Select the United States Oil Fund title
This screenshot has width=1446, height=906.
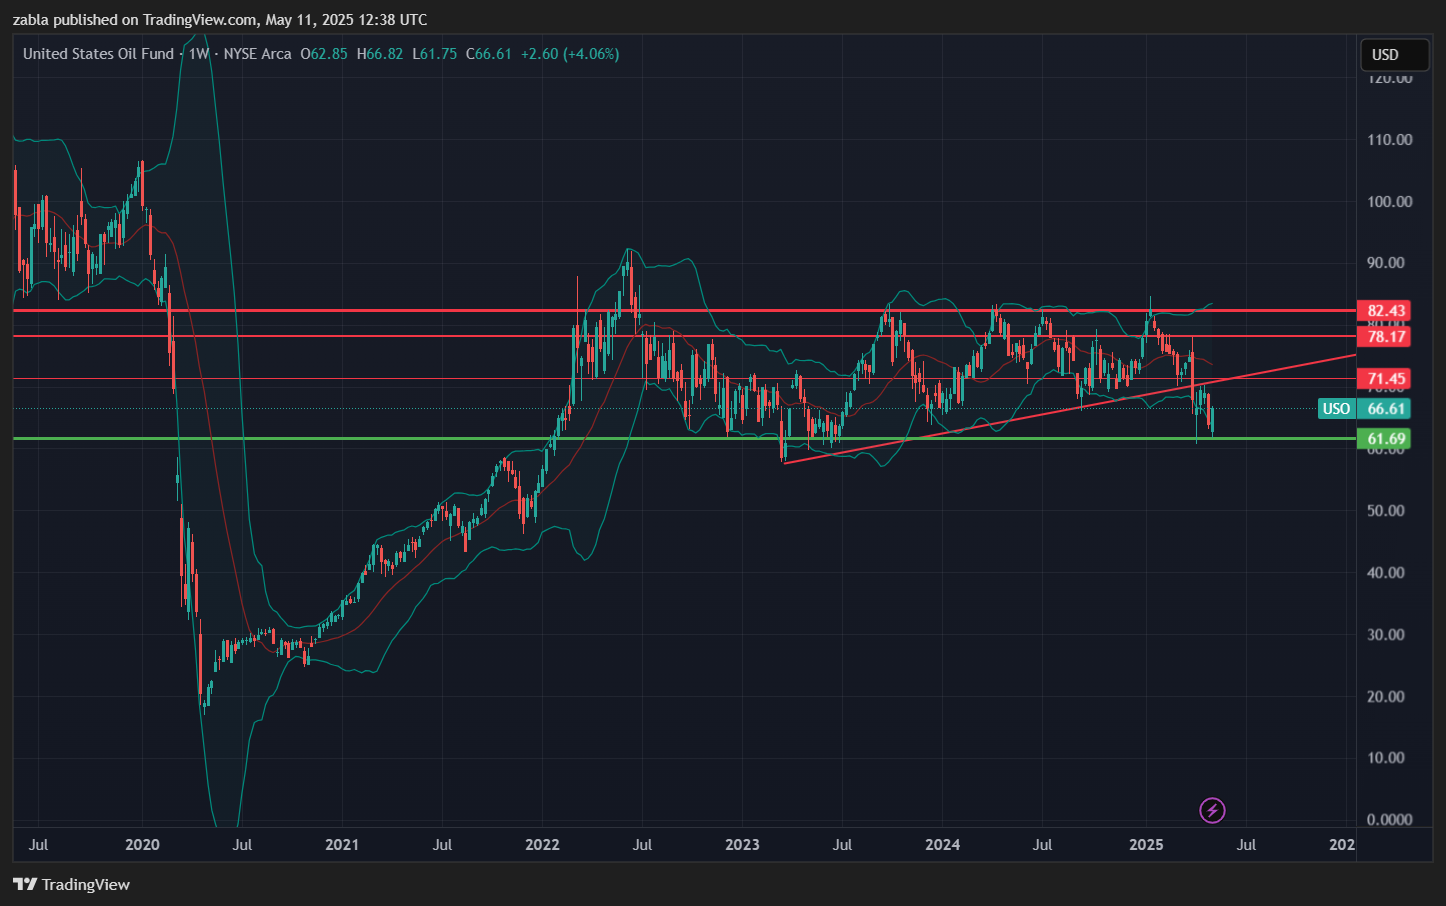pyautogui.click(x=98, y=54)
